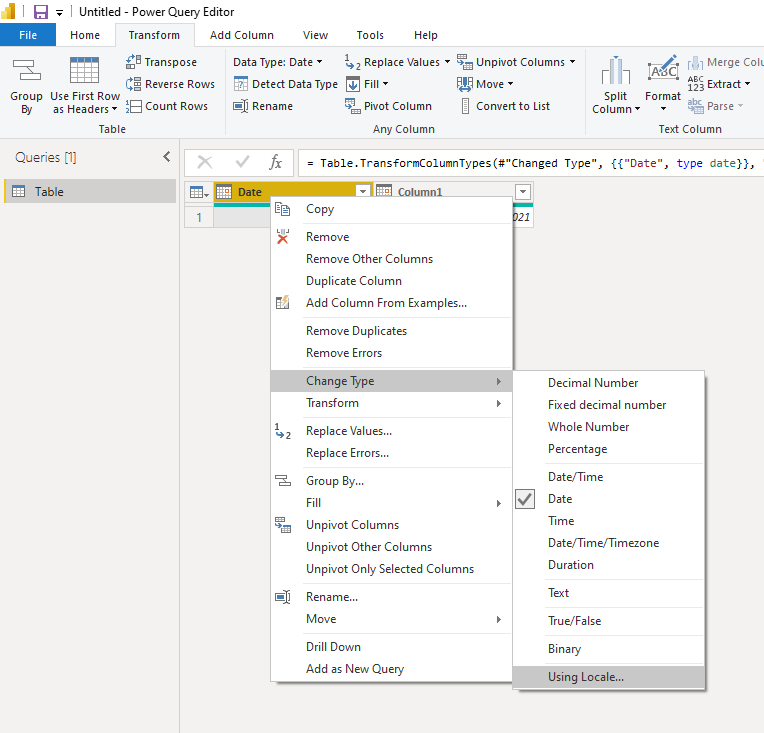Click the Replace Values ribbon icon
This screenshot has height=733, width=764.
click(x=352, y=62)
